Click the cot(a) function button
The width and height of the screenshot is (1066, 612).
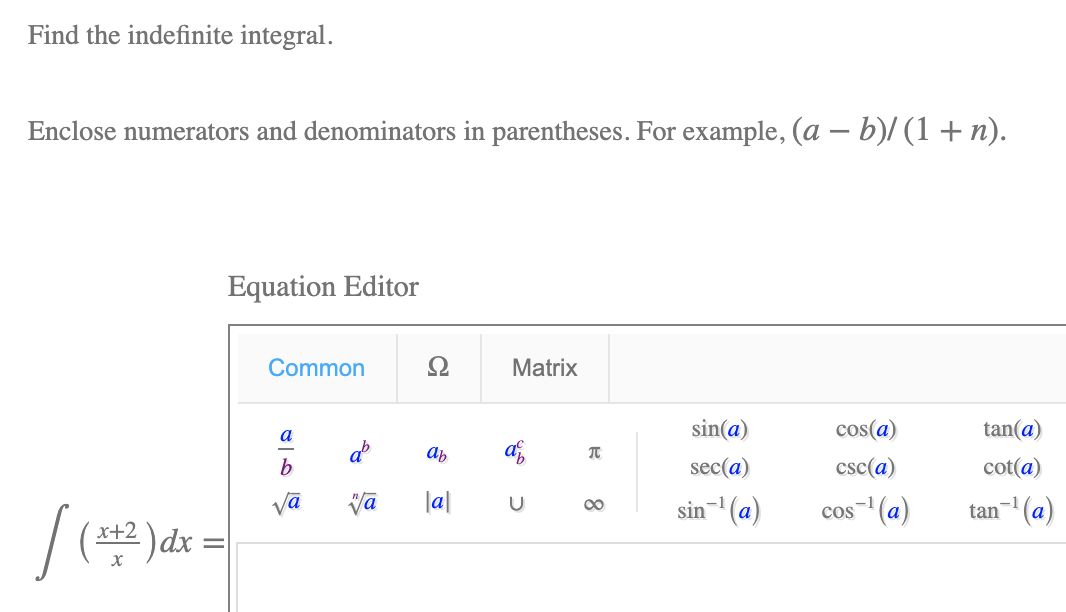click(x=1011, y=467)
